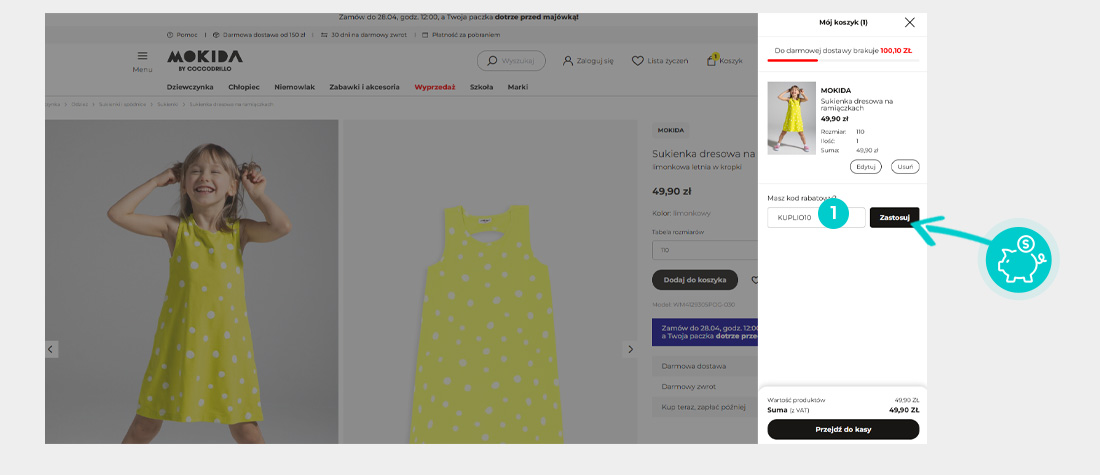Click the 100,10 ZŁ missing amount
Image resolution: width=1100 pixels, height=475 pixels.
[x=896, y=51]
